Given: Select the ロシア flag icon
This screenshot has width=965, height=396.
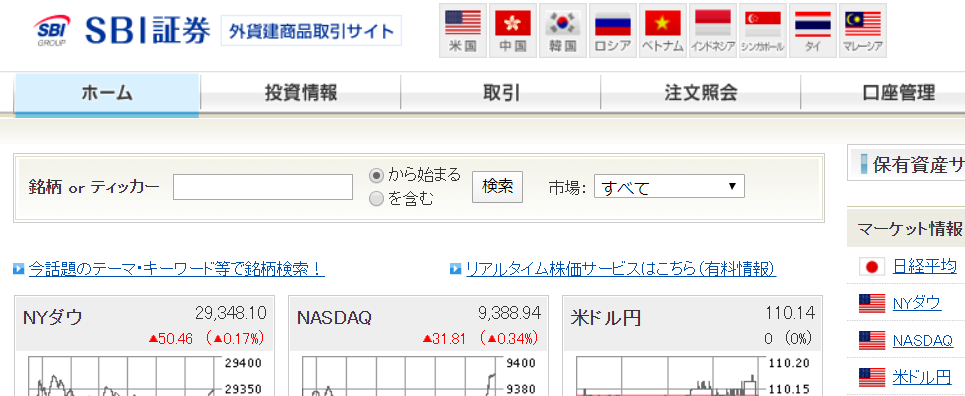Looking at the screenshot, I should [x=613, y=31].
